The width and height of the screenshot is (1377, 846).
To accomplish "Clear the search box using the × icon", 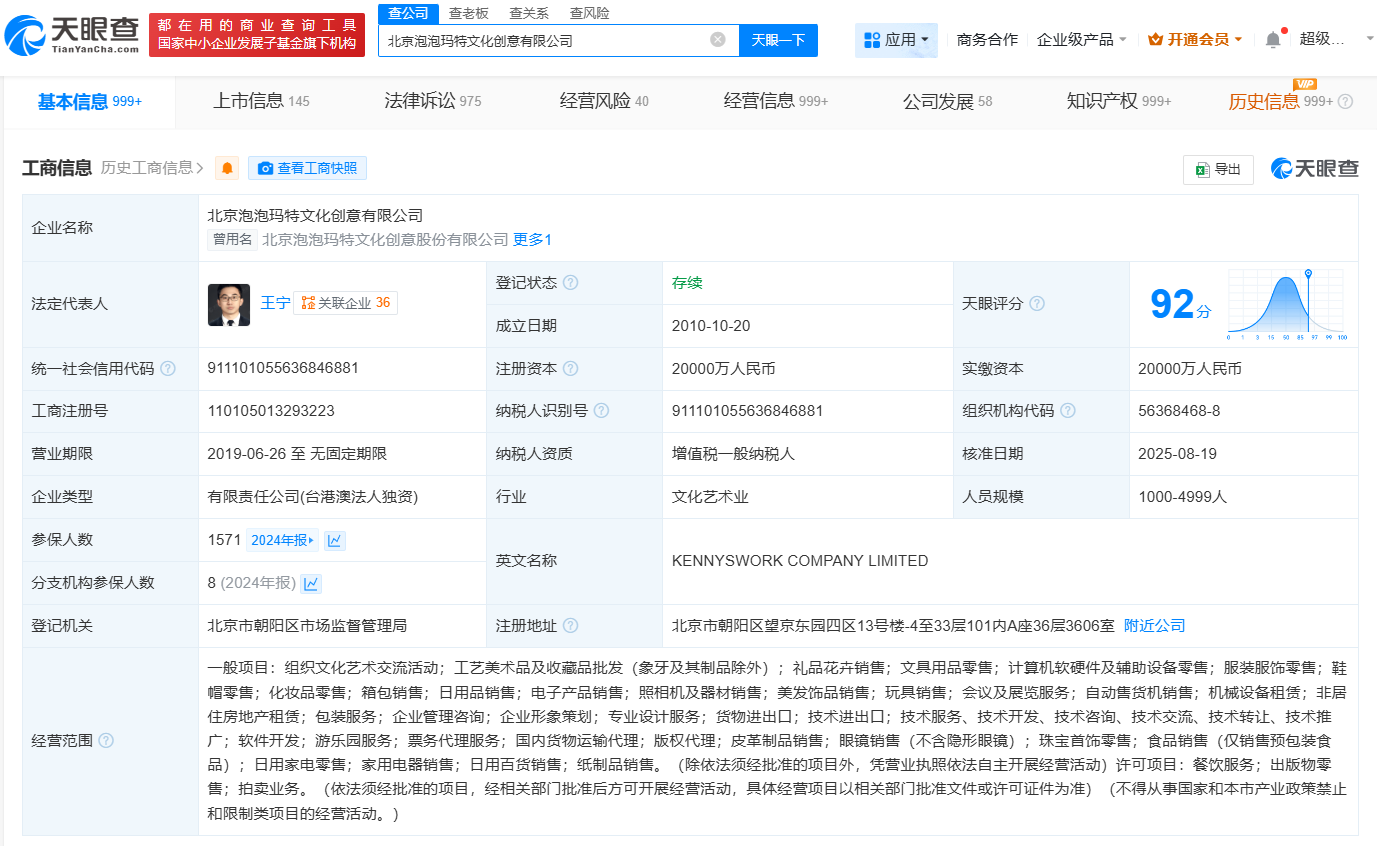I will tap(716, 40).
